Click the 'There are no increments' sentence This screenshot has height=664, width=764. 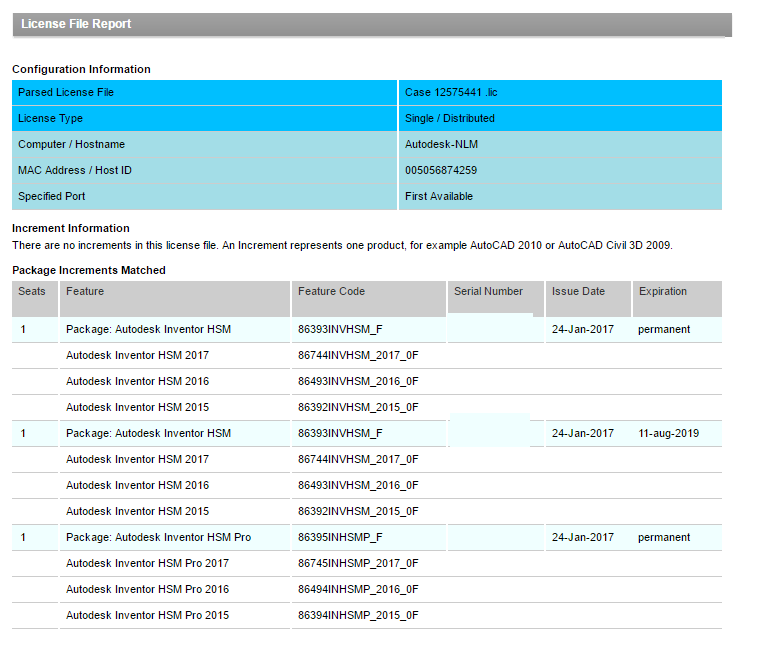pyautogui.click(x=342, y=245)
